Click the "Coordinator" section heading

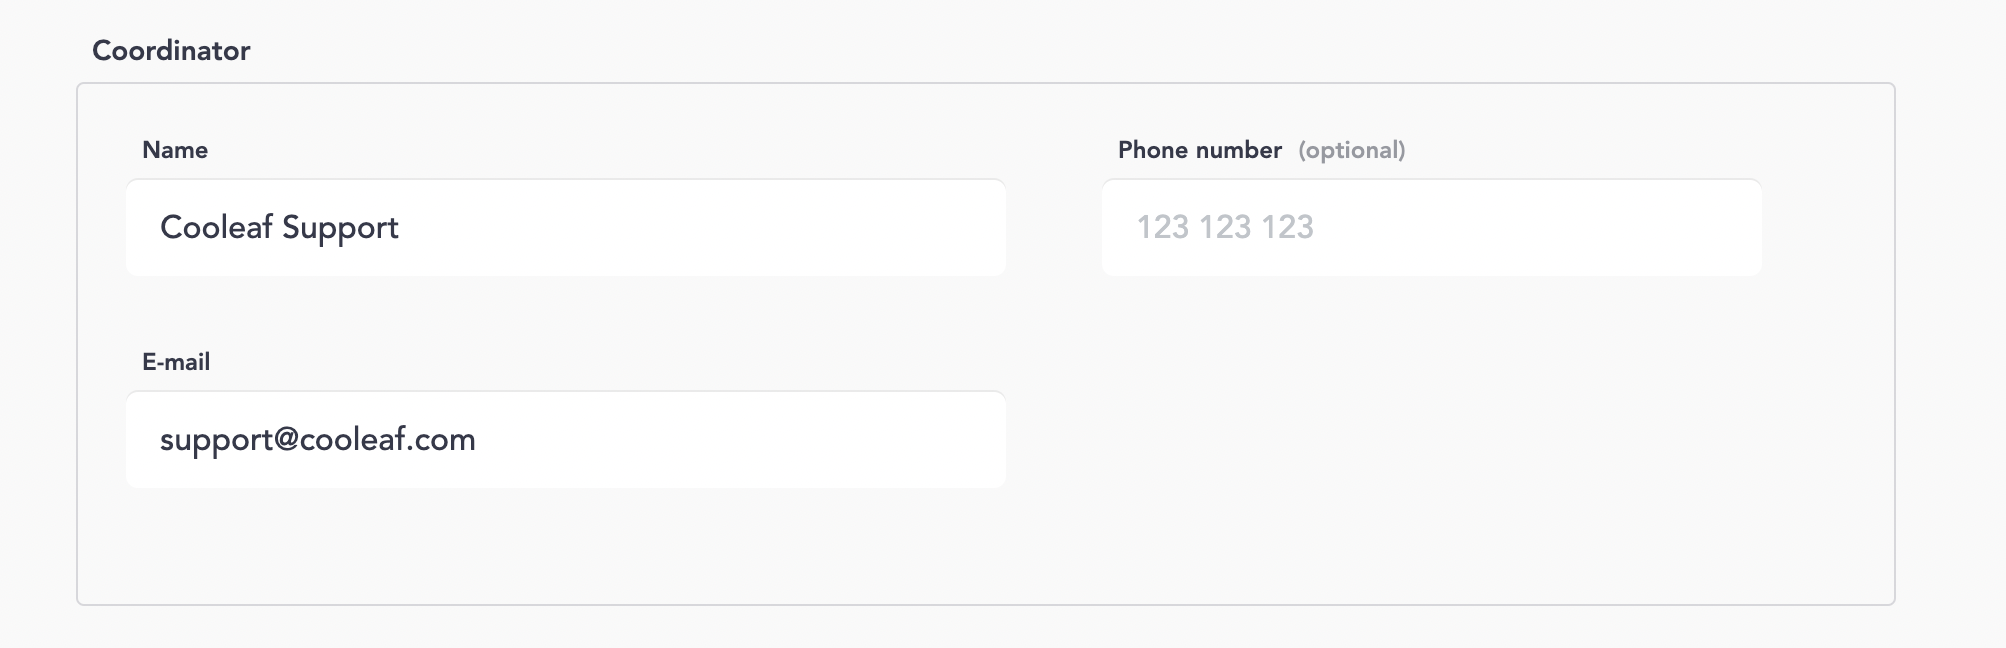[171, 51]
